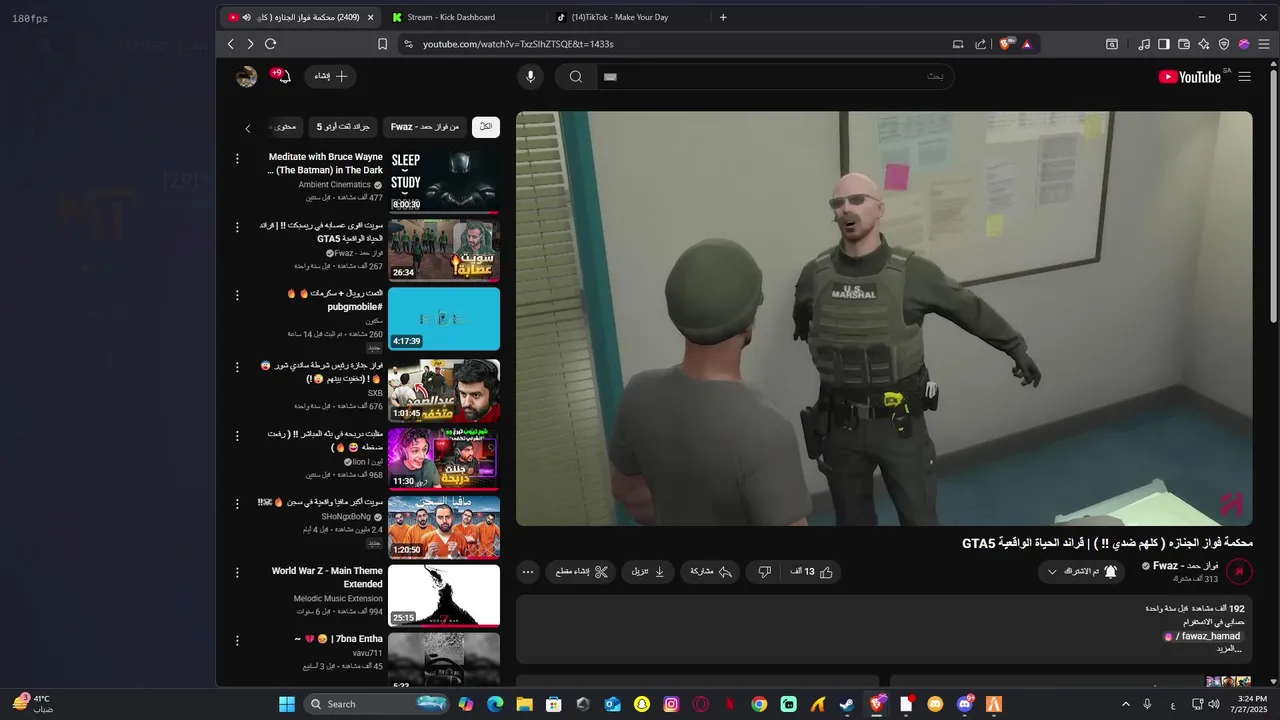The image size is (1280, 720).
Task: Open Snapchat from the taskbar
Action: click(642, 704)
